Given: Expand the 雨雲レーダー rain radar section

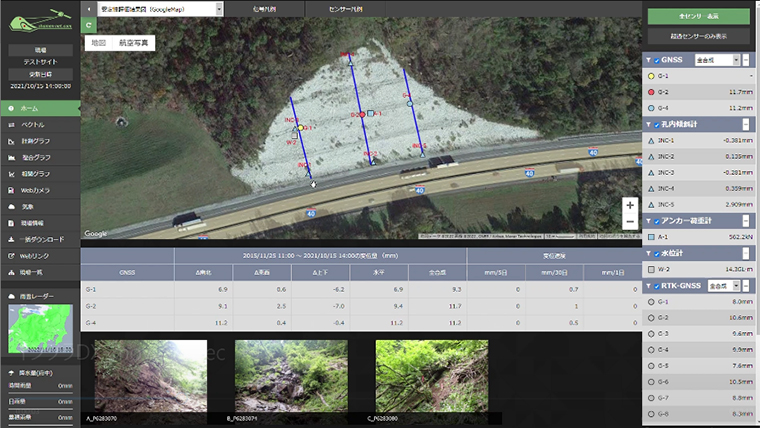Looking at the screenshot, I should [x=40, y=296].
